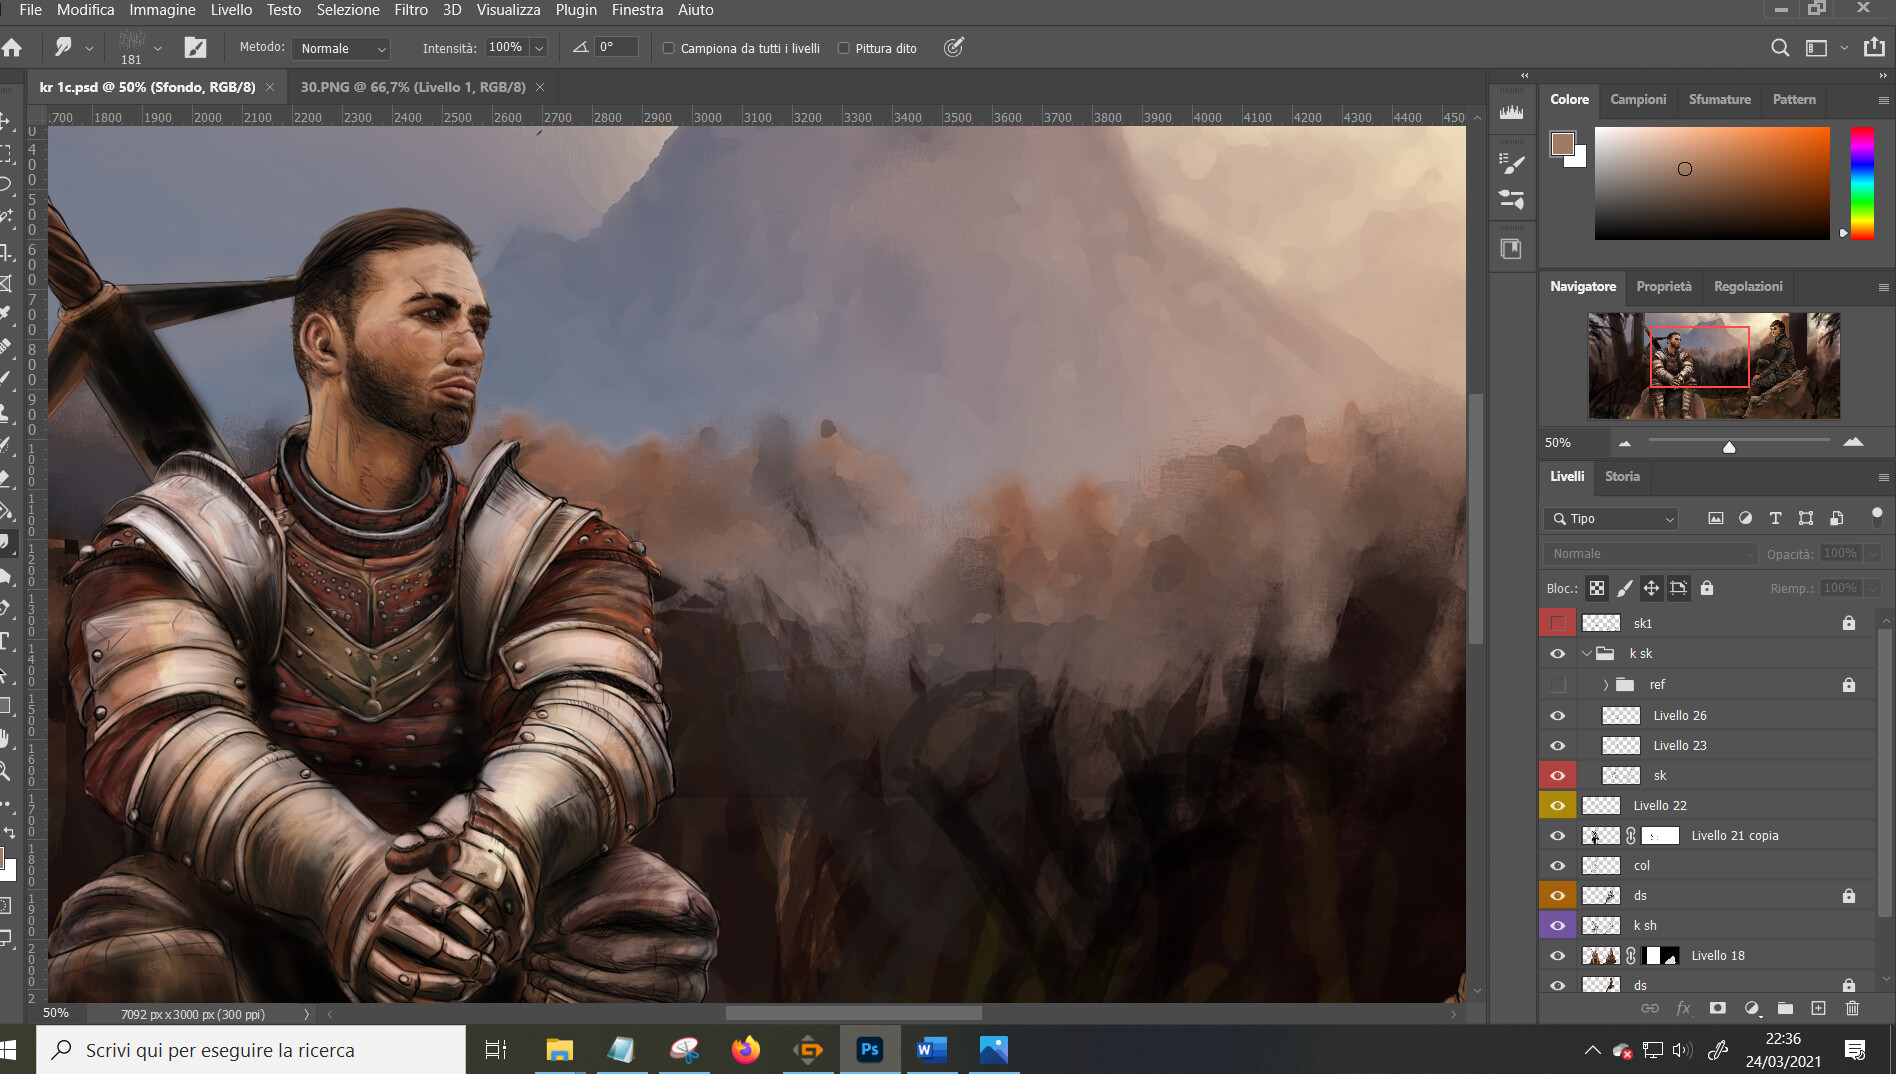Enable Campiona da tutti i livelli
Image resolution: width=1896 pixels, height=1074 pixels.
coord(669,48)
